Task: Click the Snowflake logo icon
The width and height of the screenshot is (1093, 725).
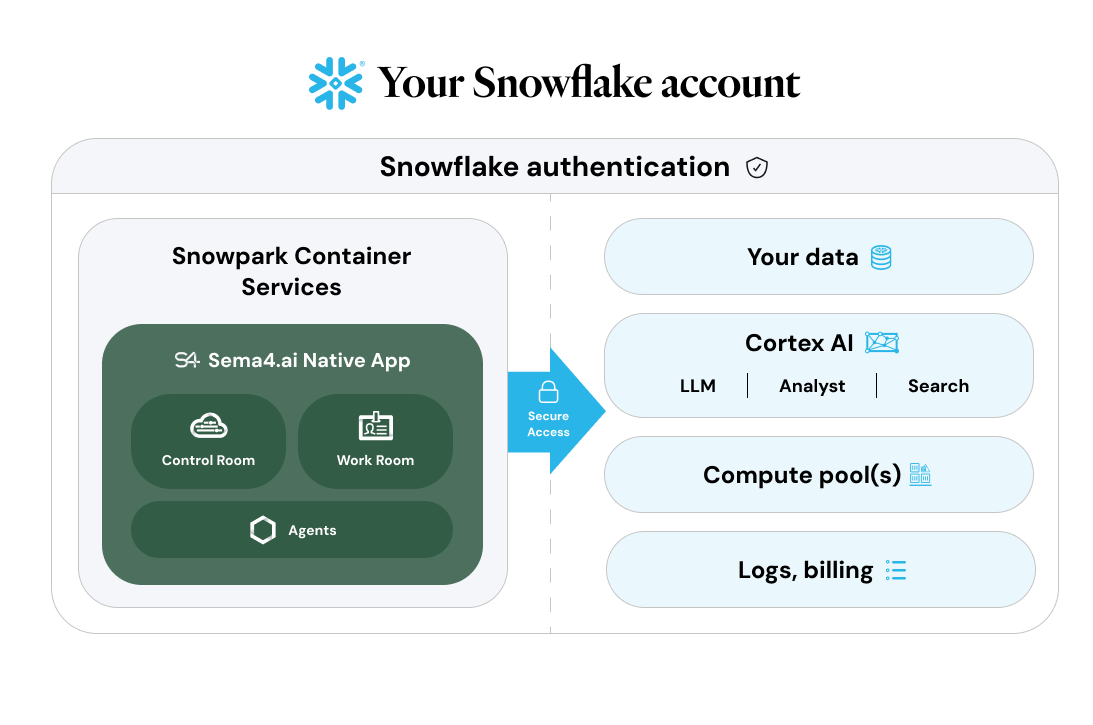Action: pos(335,83)
